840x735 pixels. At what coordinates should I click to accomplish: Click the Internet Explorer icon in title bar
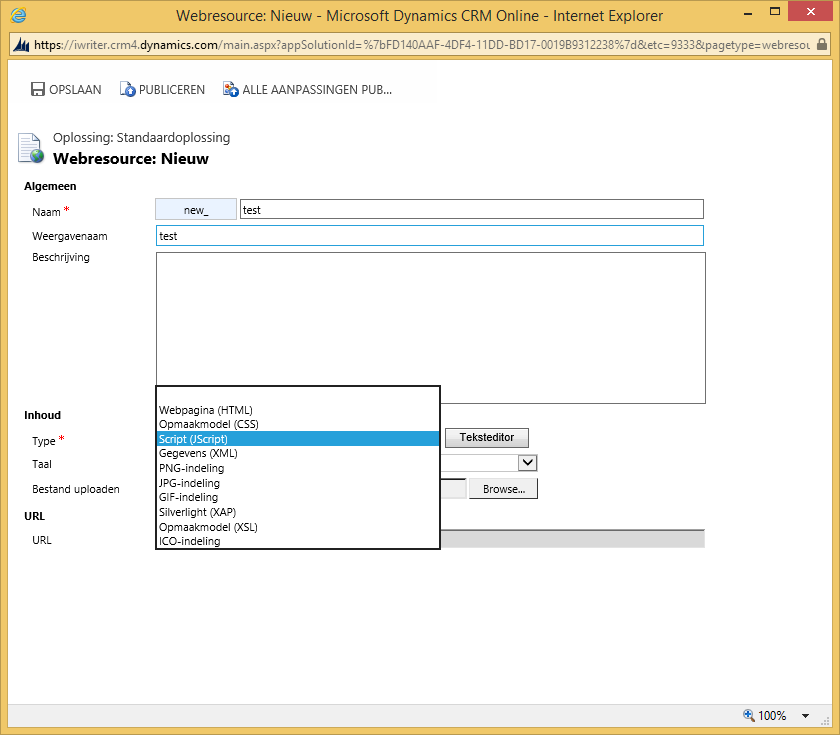pos(19,16)
